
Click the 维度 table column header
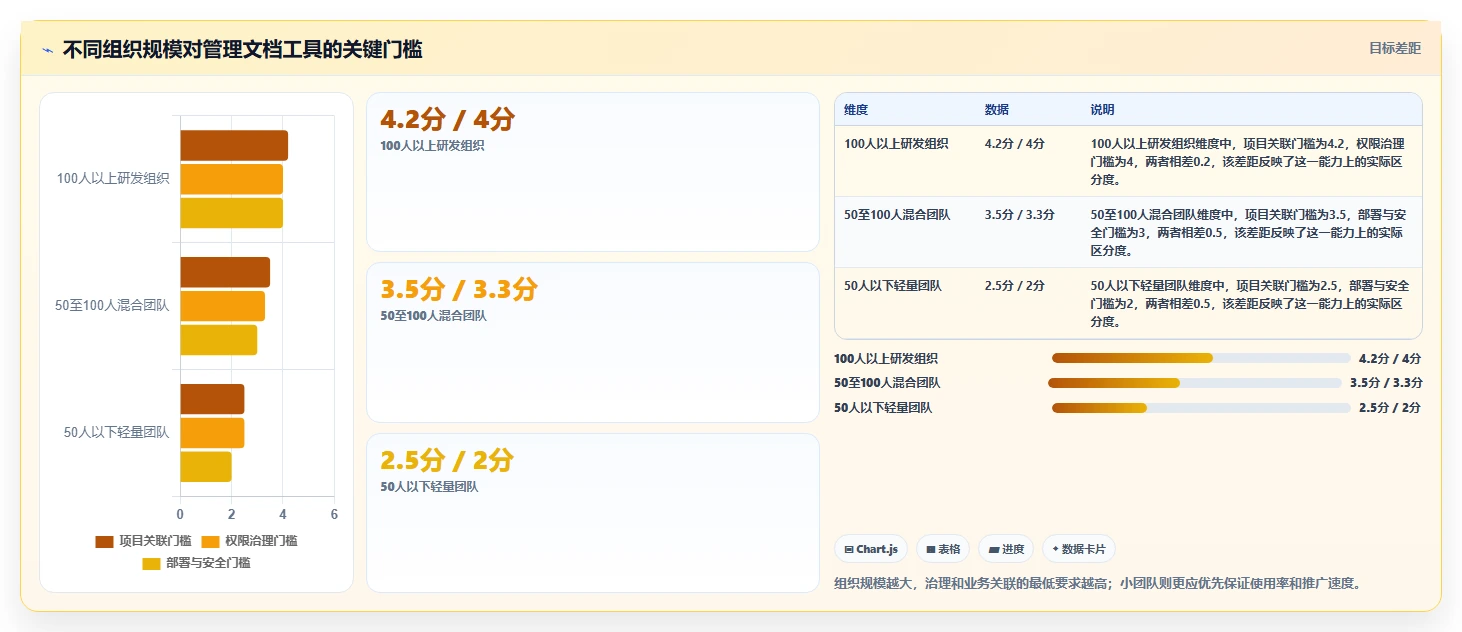(856, 110)
